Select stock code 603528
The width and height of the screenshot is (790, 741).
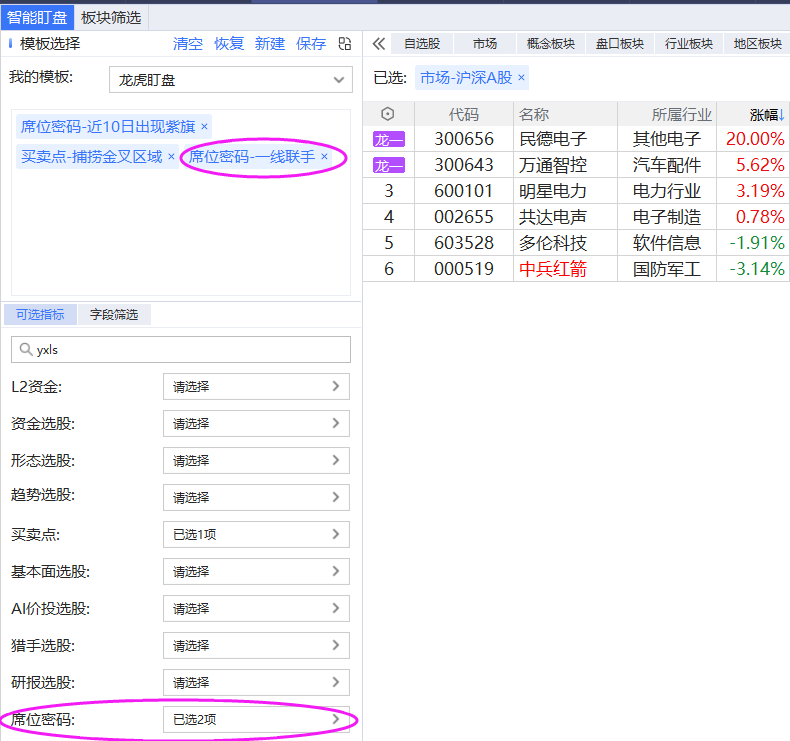click(x=464, y=243)
